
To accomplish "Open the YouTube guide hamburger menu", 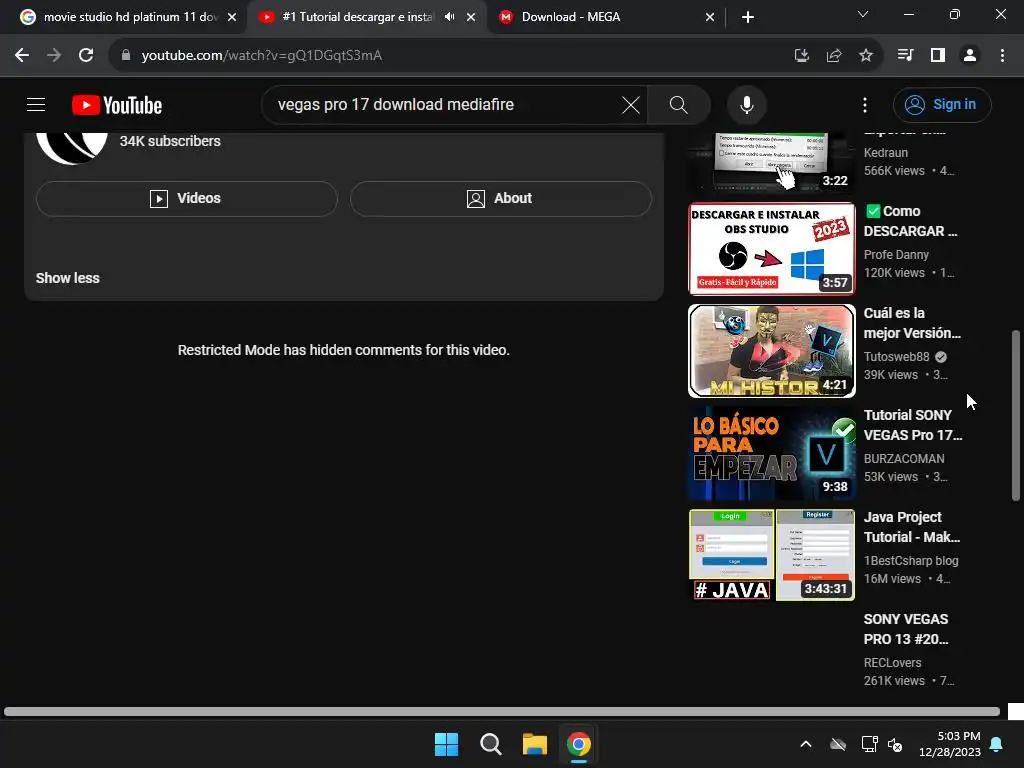I will pos(36,104).
